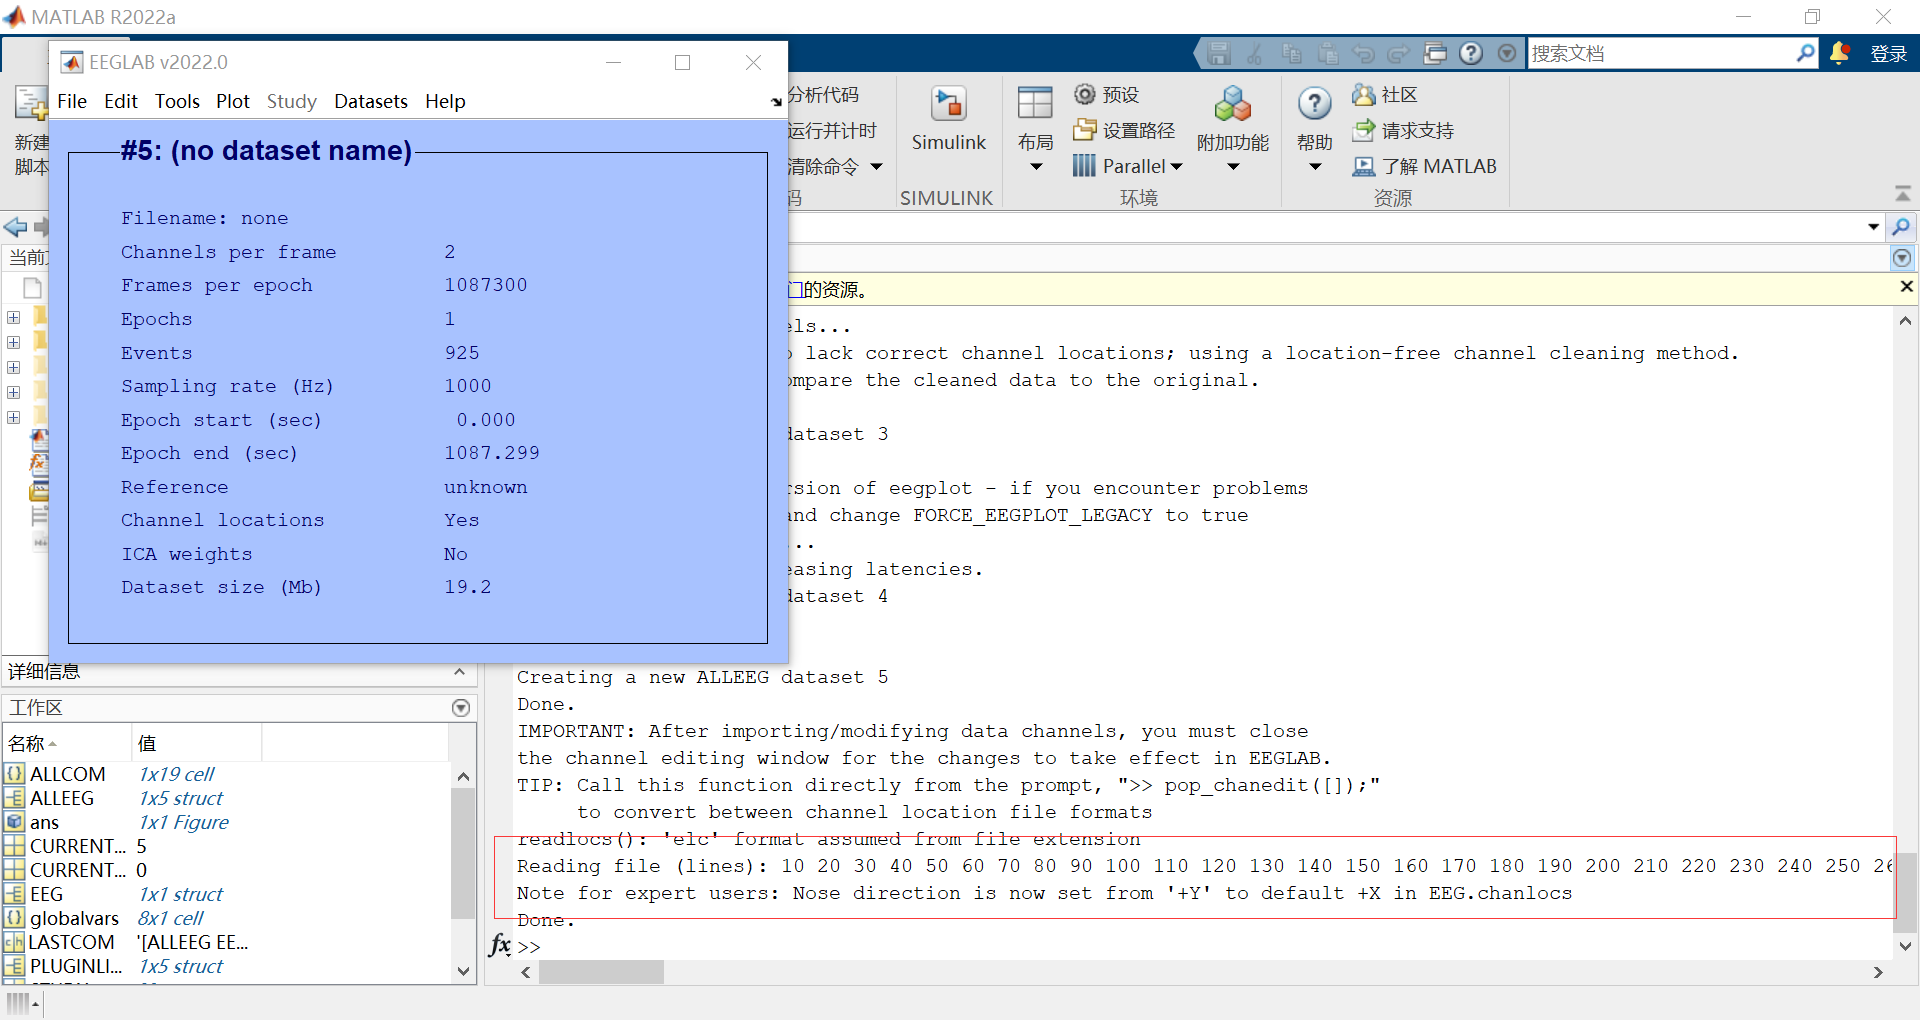This screenshot has height=1020, width=1920.
Task: Open the Plot menu in EEGLAB
Action: pos(233,101)
